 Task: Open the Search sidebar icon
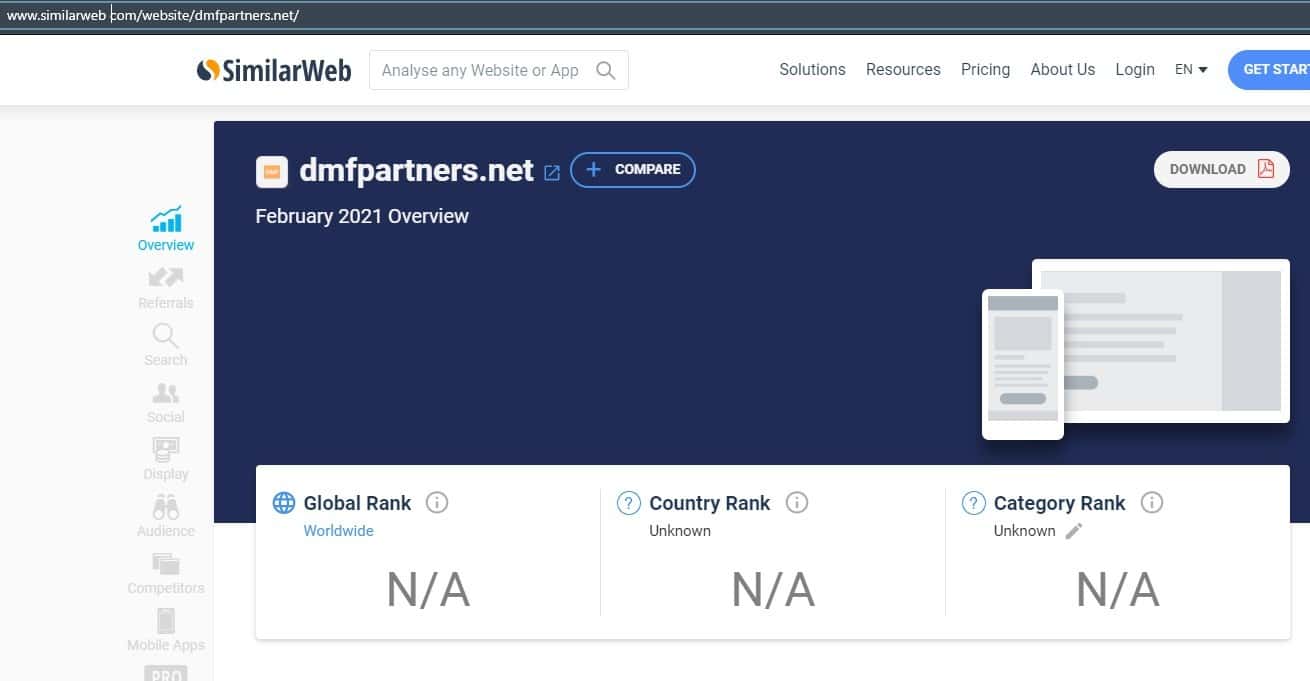166,335
